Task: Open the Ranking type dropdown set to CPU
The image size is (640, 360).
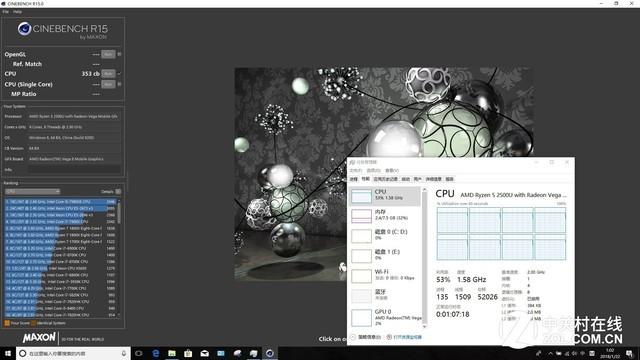Action: [32, 191]
